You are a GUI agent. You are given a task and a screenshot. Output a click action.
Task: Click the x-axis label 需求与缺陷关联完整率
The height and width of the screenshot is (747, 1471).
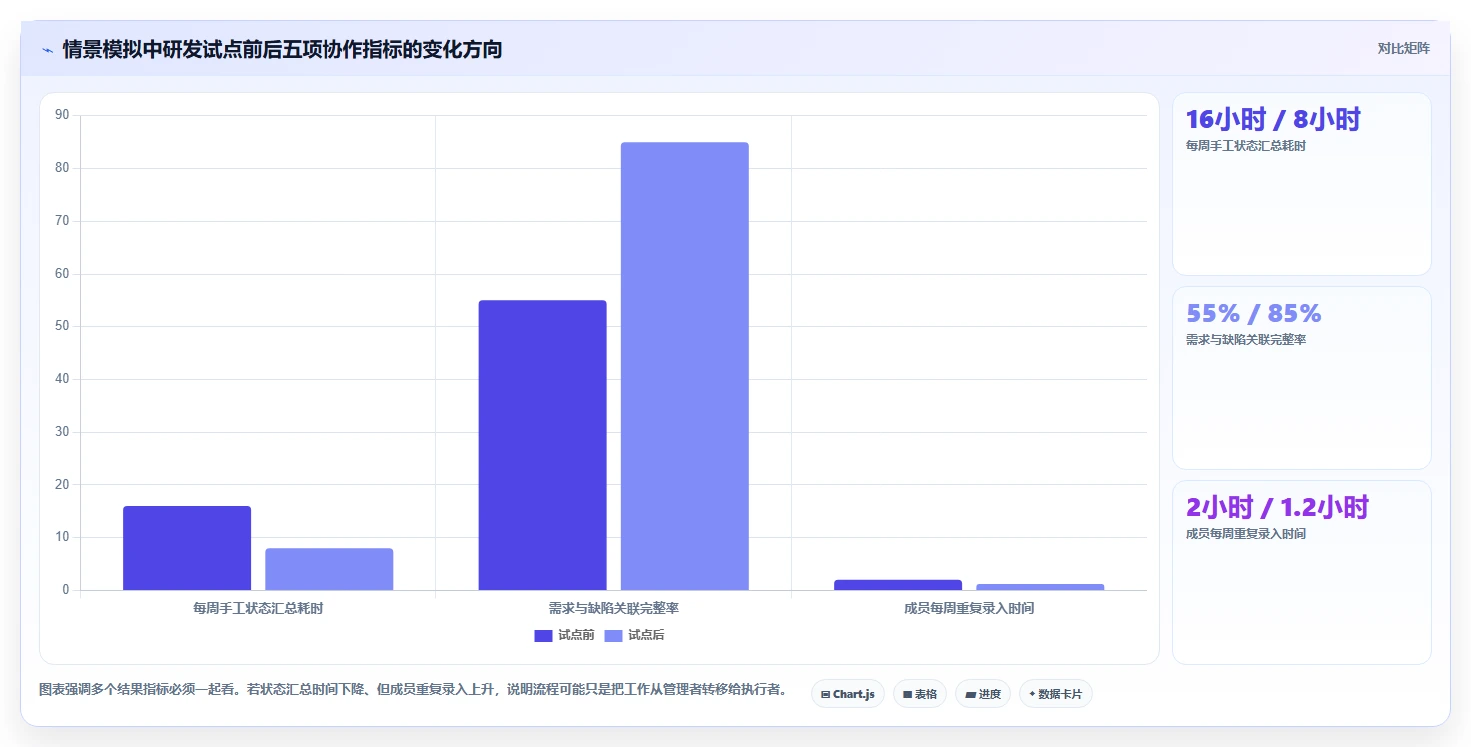click(613, 608)
